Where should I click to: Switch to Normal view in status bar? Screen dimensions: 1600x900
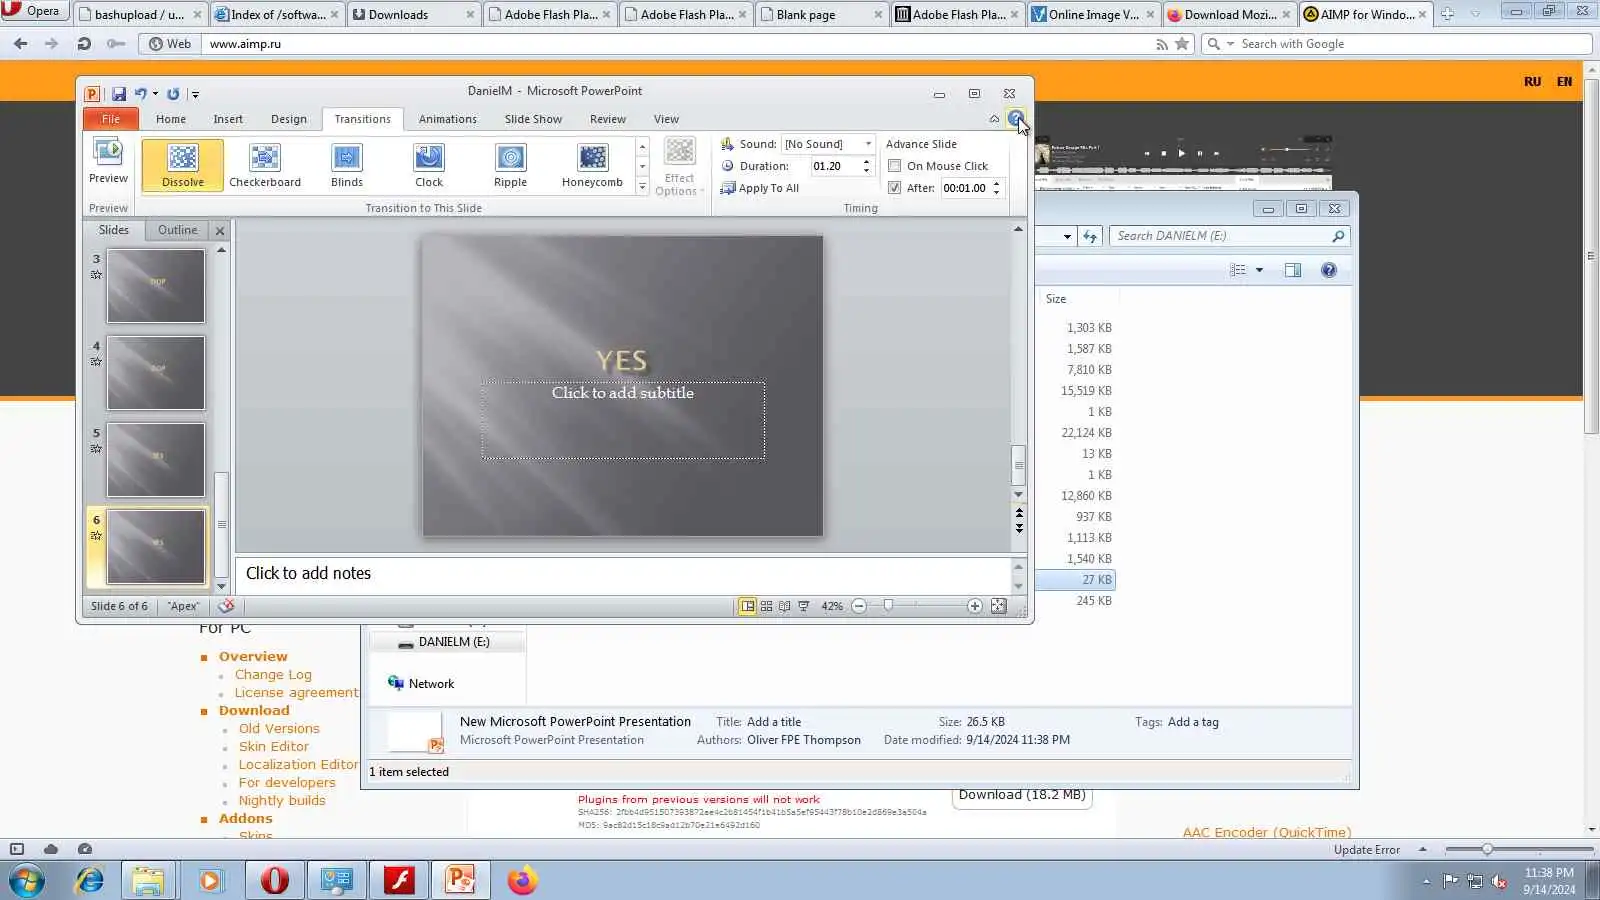pyautogui.click(x=747, y=606)
